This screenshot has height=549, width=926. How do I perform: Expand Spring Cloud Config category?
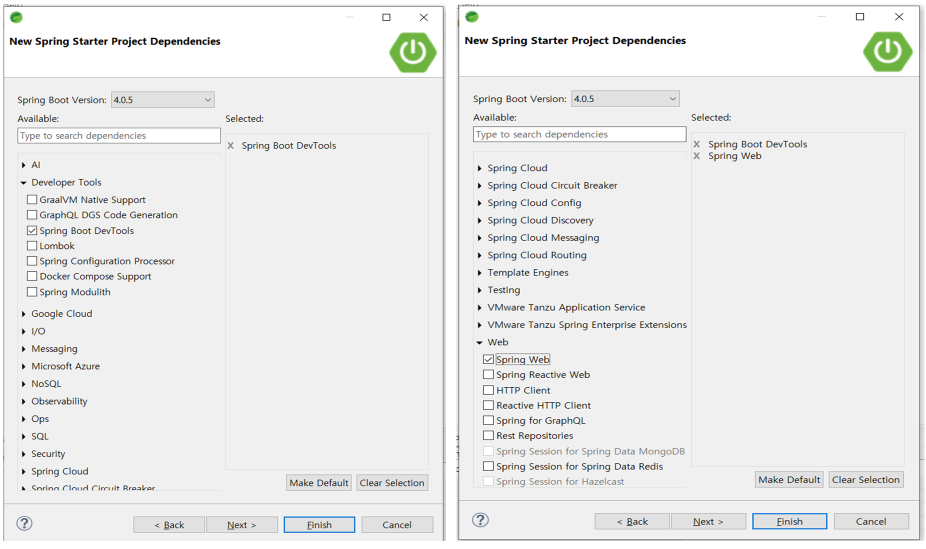[x=480, y=202]
